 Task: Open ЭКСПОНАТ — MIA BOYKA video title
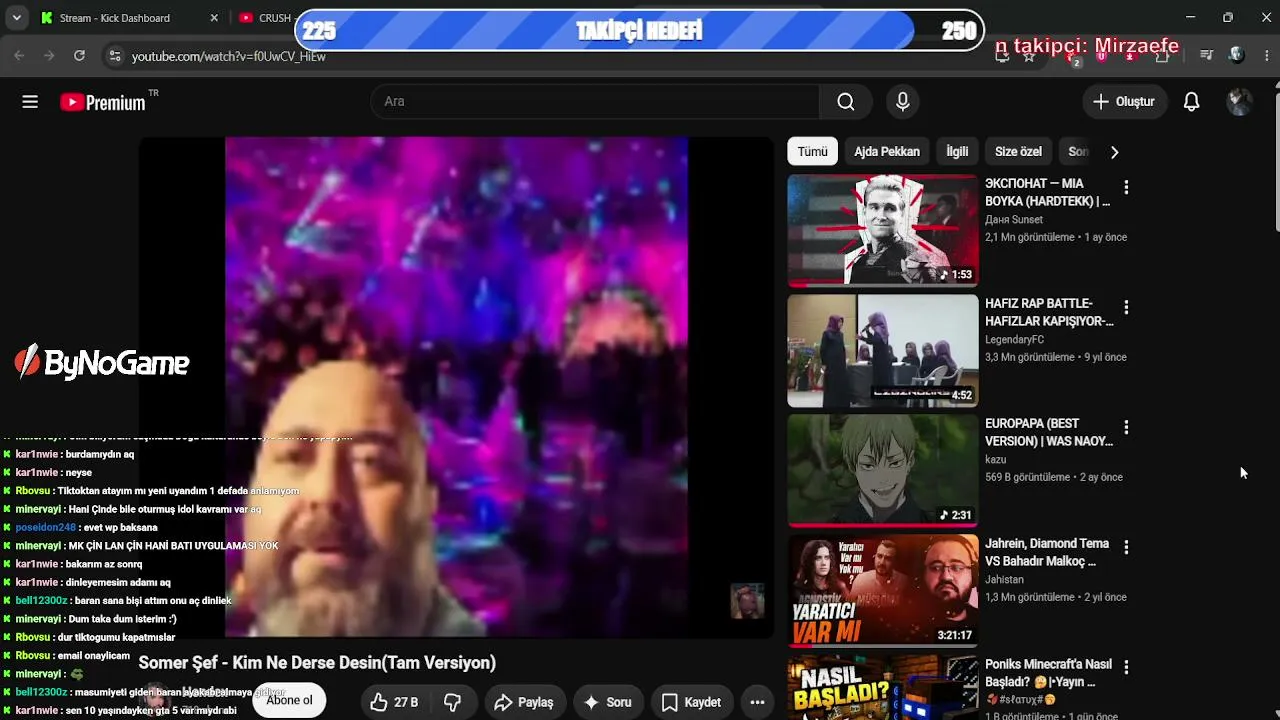1047,193
